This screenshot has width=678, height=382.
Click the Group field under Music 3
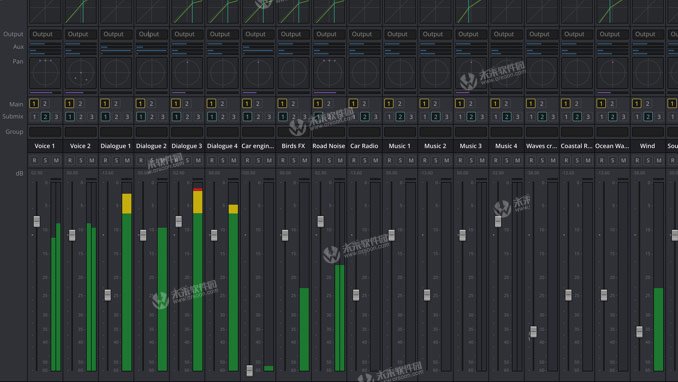[x=470, y=132]
